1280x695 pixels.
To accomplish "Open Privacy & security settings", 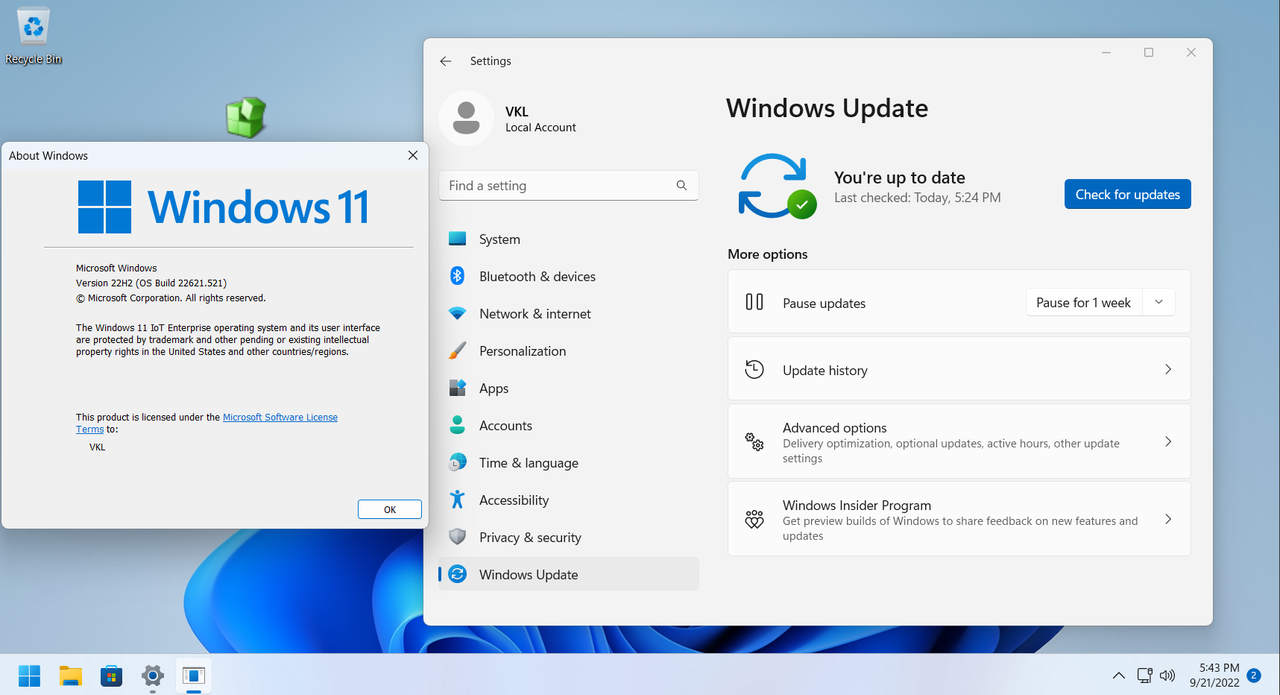I will pyautogui.click(x=568, y=537).
